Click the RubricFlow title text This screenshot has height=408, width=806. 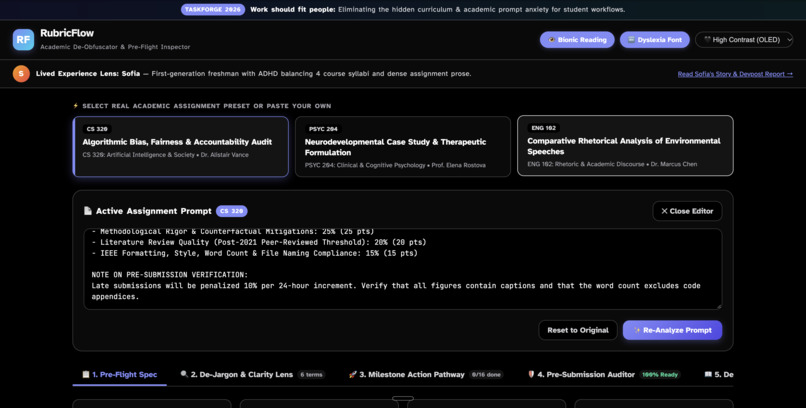coord(67,33)
